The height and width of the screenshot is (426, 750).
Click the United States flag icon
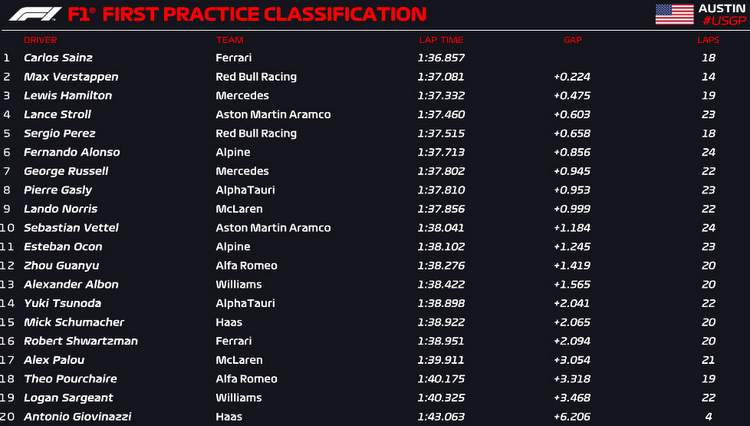click(x=674, y=14)
